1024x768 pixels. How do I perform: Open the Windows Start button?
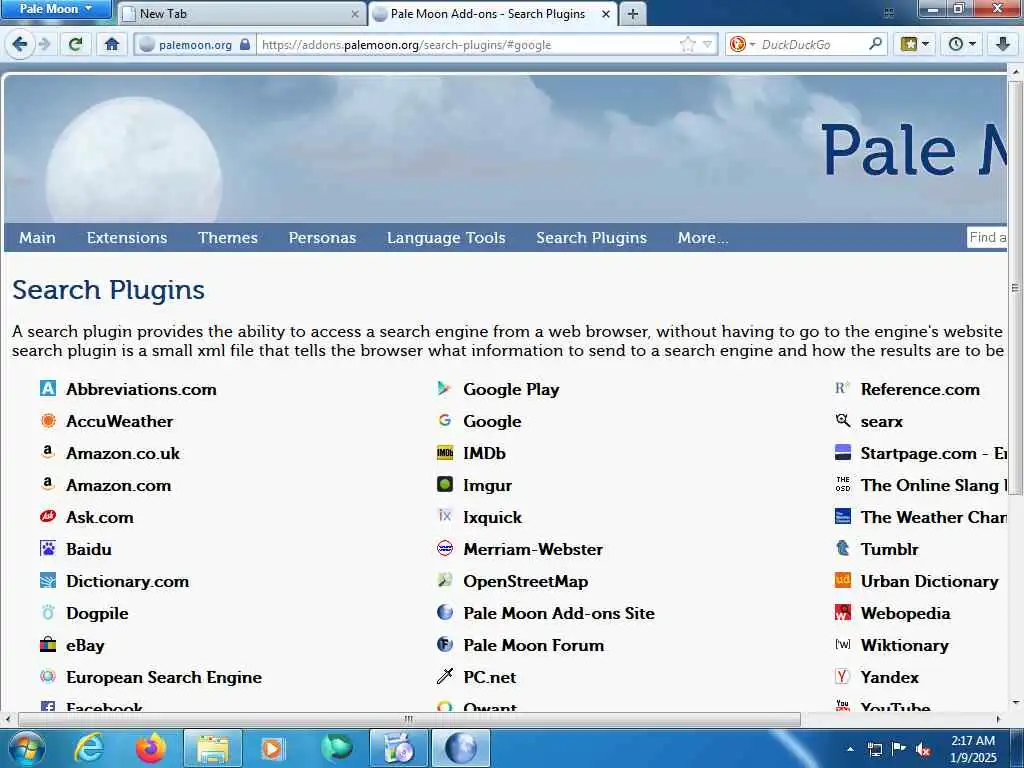click(x=27, y=748)
